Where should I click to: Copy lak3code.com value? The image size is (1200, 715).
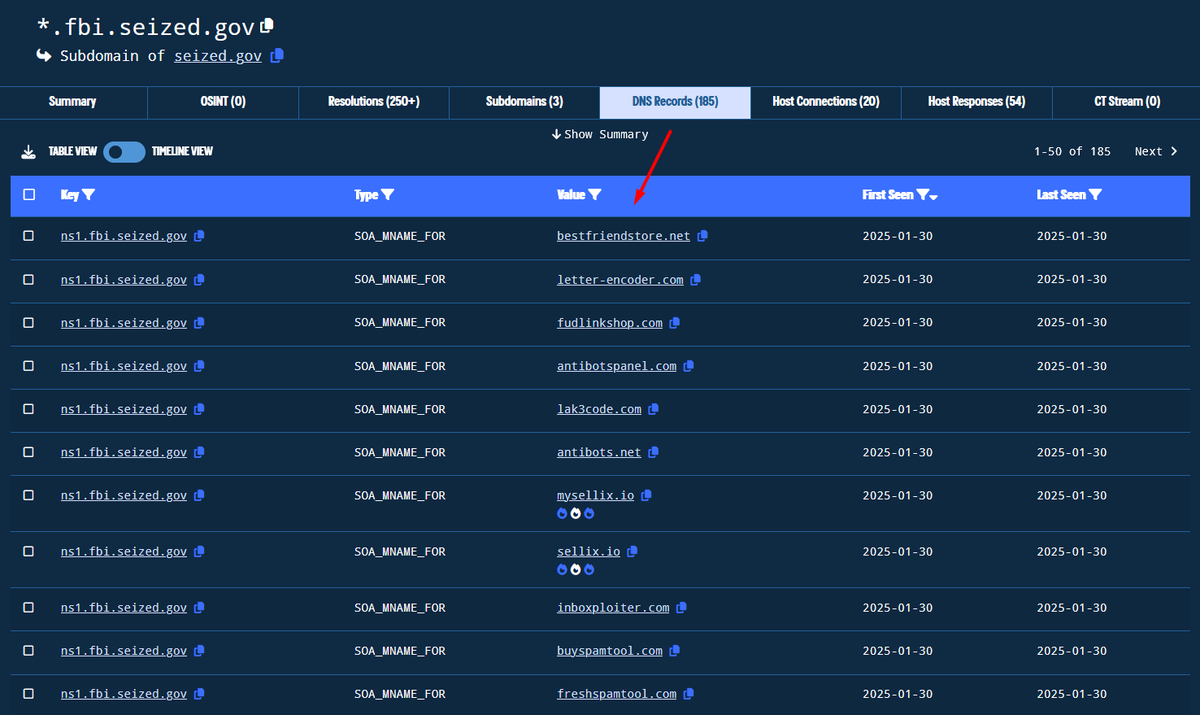(x=653, y=409)
